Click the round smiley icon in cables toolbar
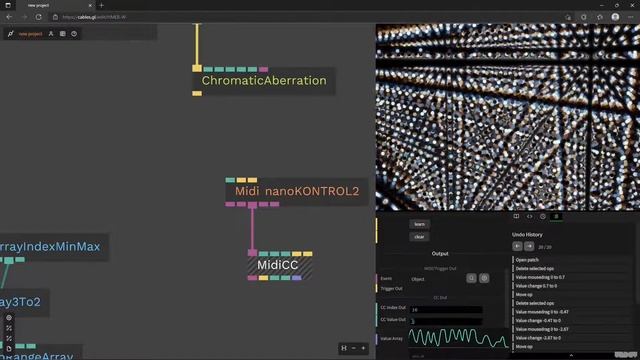This screenshot has height=360, width=640. coord(74,34)
